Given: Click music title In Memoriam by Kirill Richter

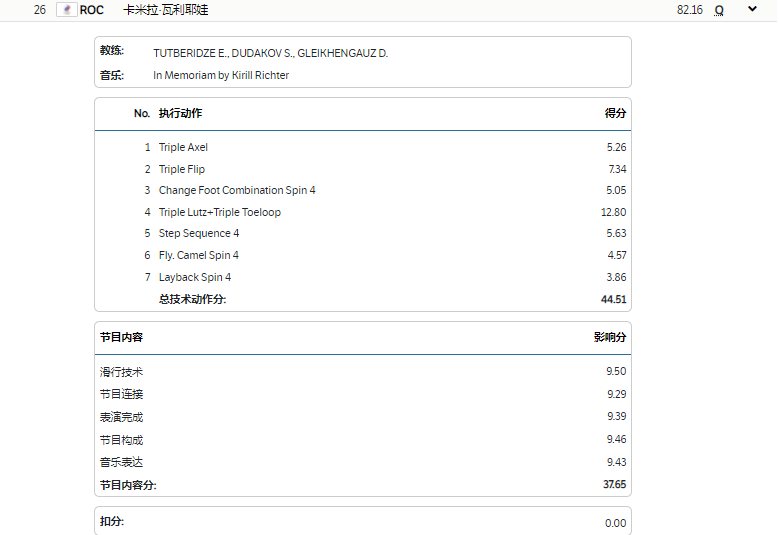Looking at the screenshot, I should pyautogui.click(x=221, y=75).
